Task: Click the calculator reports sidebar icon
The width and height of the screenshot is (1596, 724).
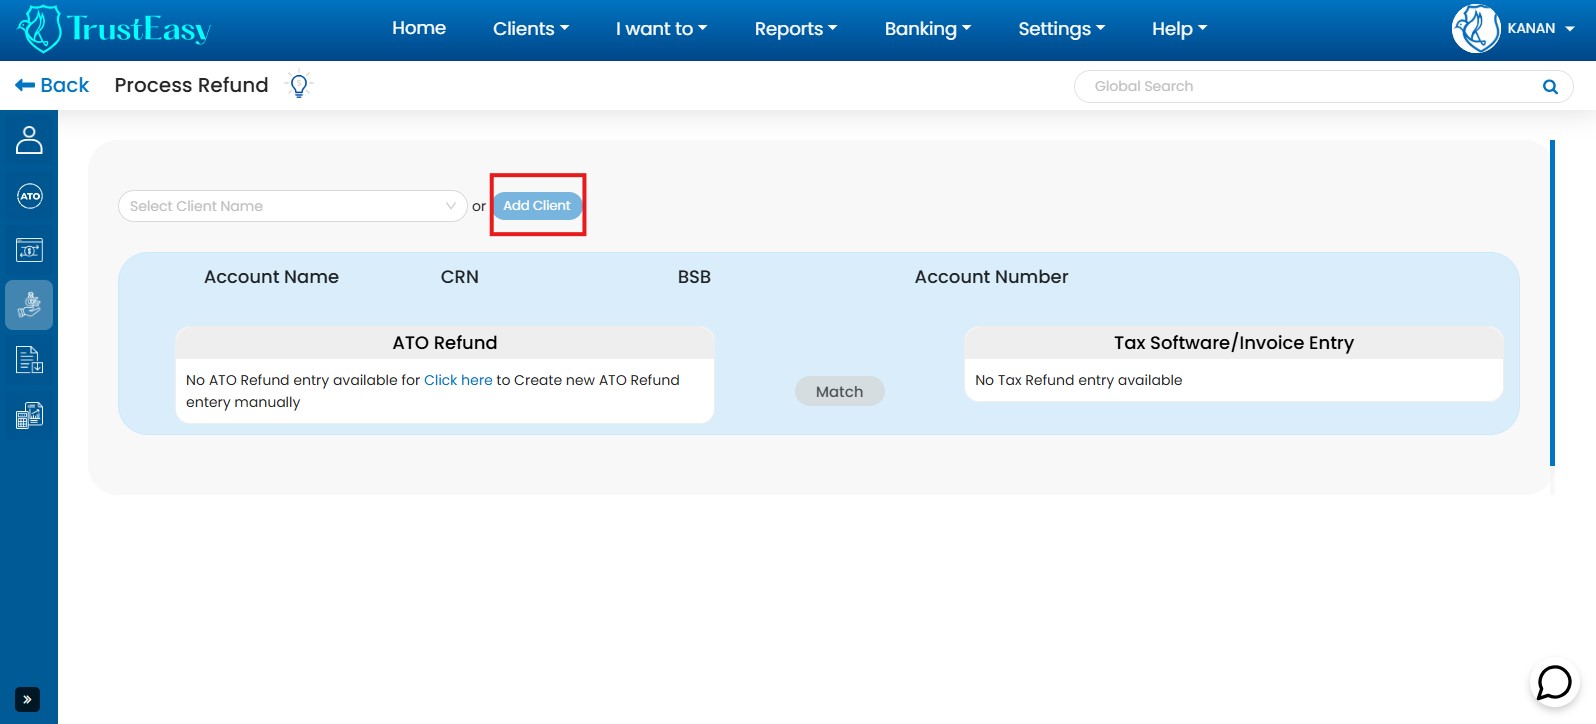Action: [x=29, y=415]
